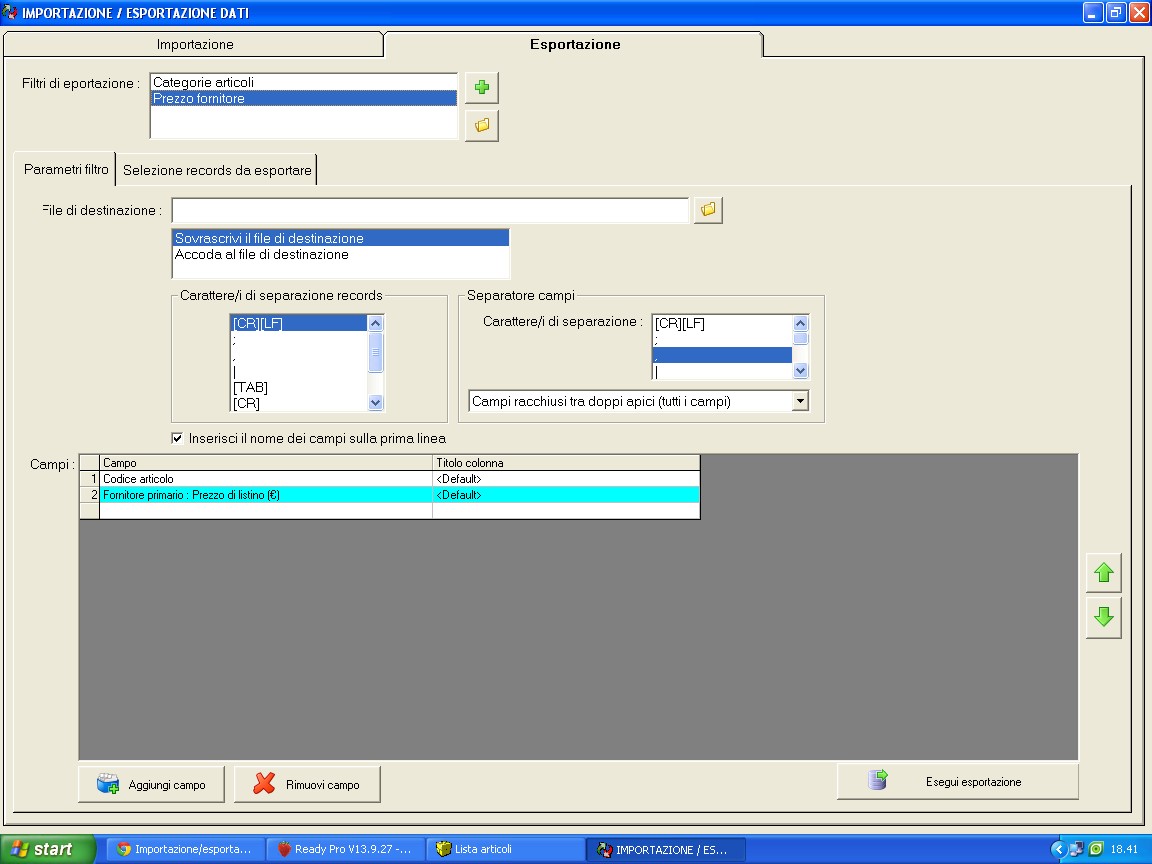The image size is (1152, 864).
Task: Select [CR] in records separator list
Action: [x=298, y=403]
